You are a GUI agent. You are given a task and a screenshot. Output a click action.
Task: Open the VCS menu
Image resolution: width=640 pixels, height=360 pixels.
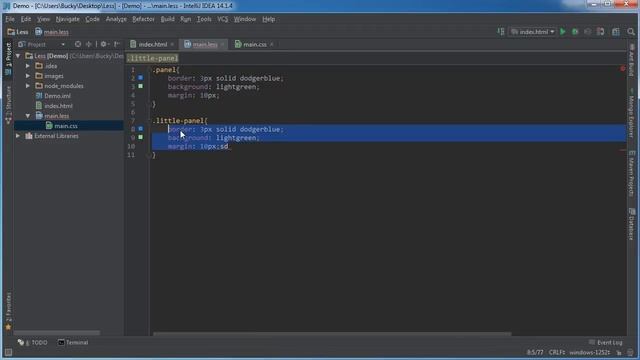point(222,19)
